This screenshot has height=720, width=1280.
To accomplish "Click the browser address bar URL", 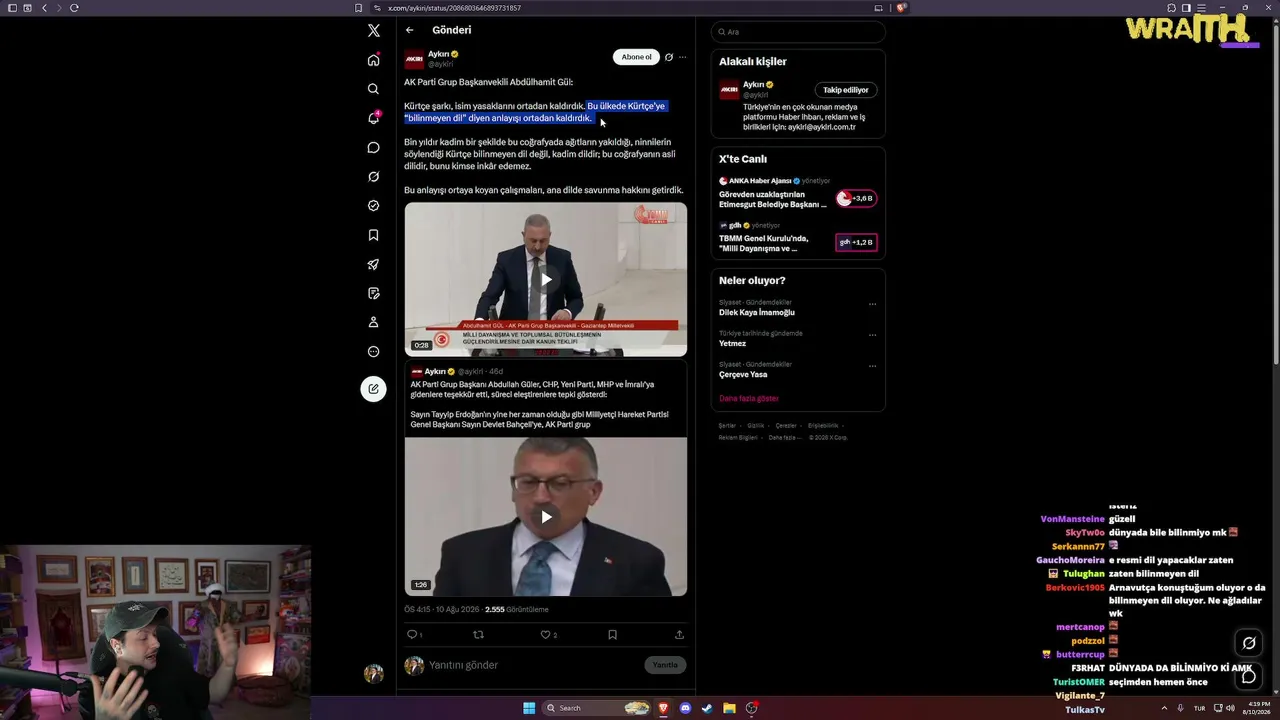I will tap(454, 8).
